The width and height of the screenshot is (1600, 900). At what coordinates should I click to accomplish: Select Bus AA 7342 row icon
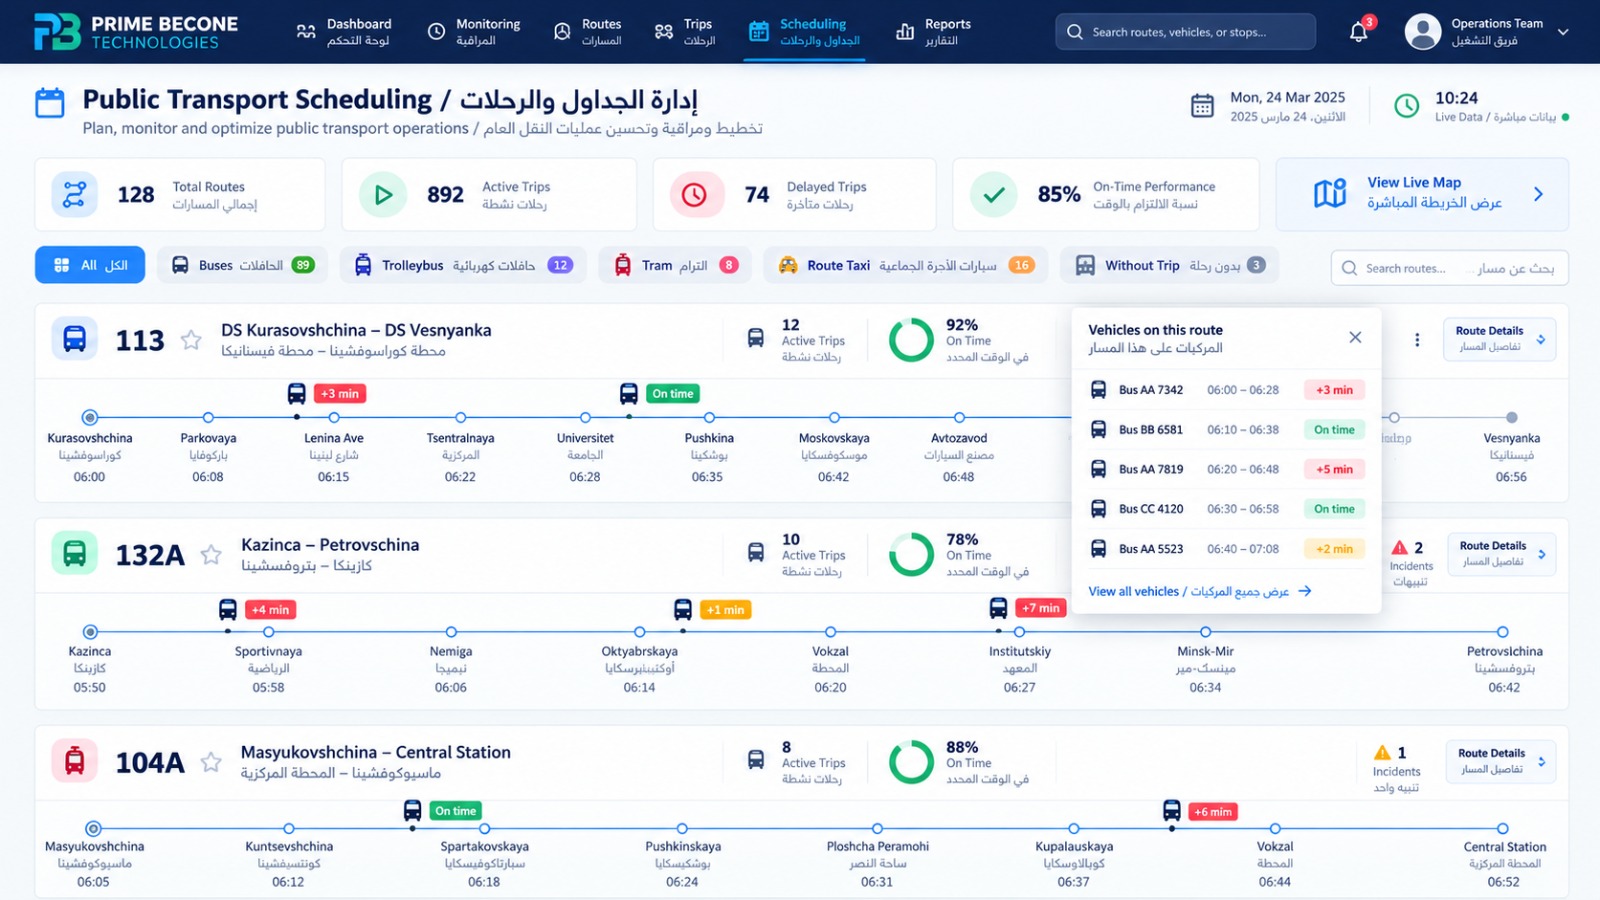pos(1098,390)
